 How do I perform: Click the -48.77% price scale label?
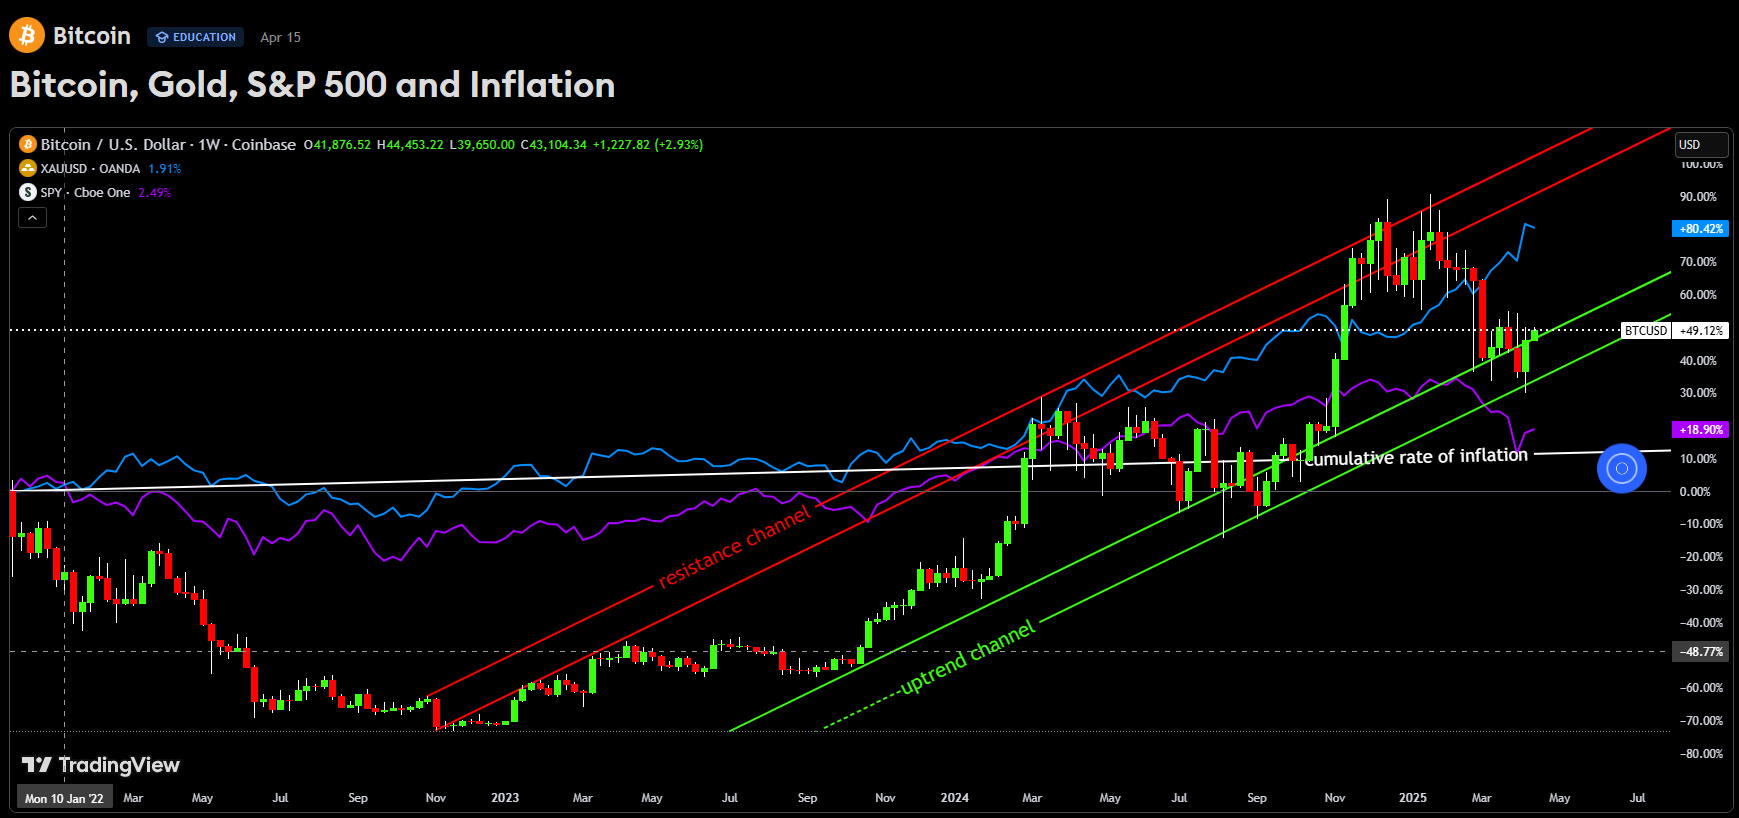(1700, 651)
